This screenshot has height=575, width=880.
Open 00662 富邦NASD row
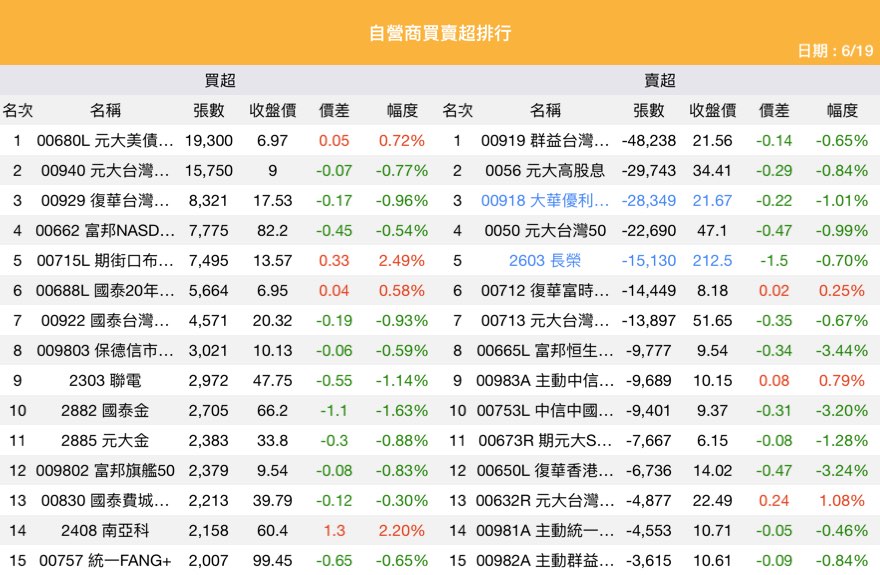[105, 231]
